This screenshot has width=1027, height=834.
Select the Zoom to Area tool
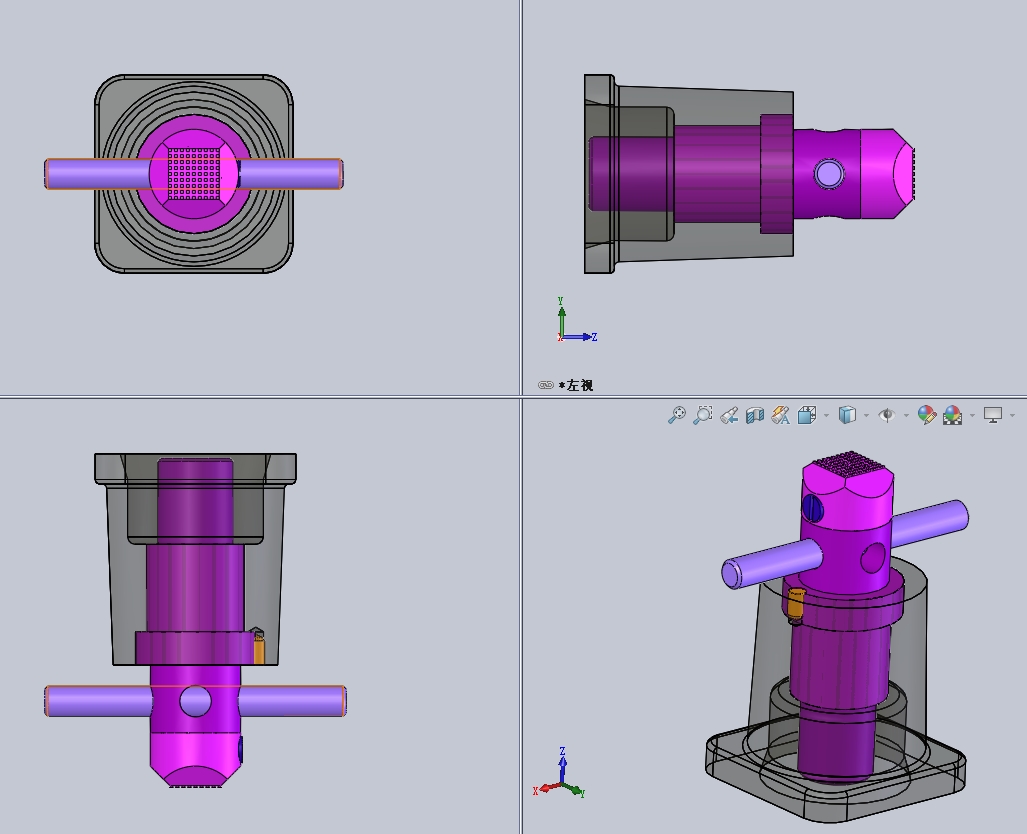(703, 415)
